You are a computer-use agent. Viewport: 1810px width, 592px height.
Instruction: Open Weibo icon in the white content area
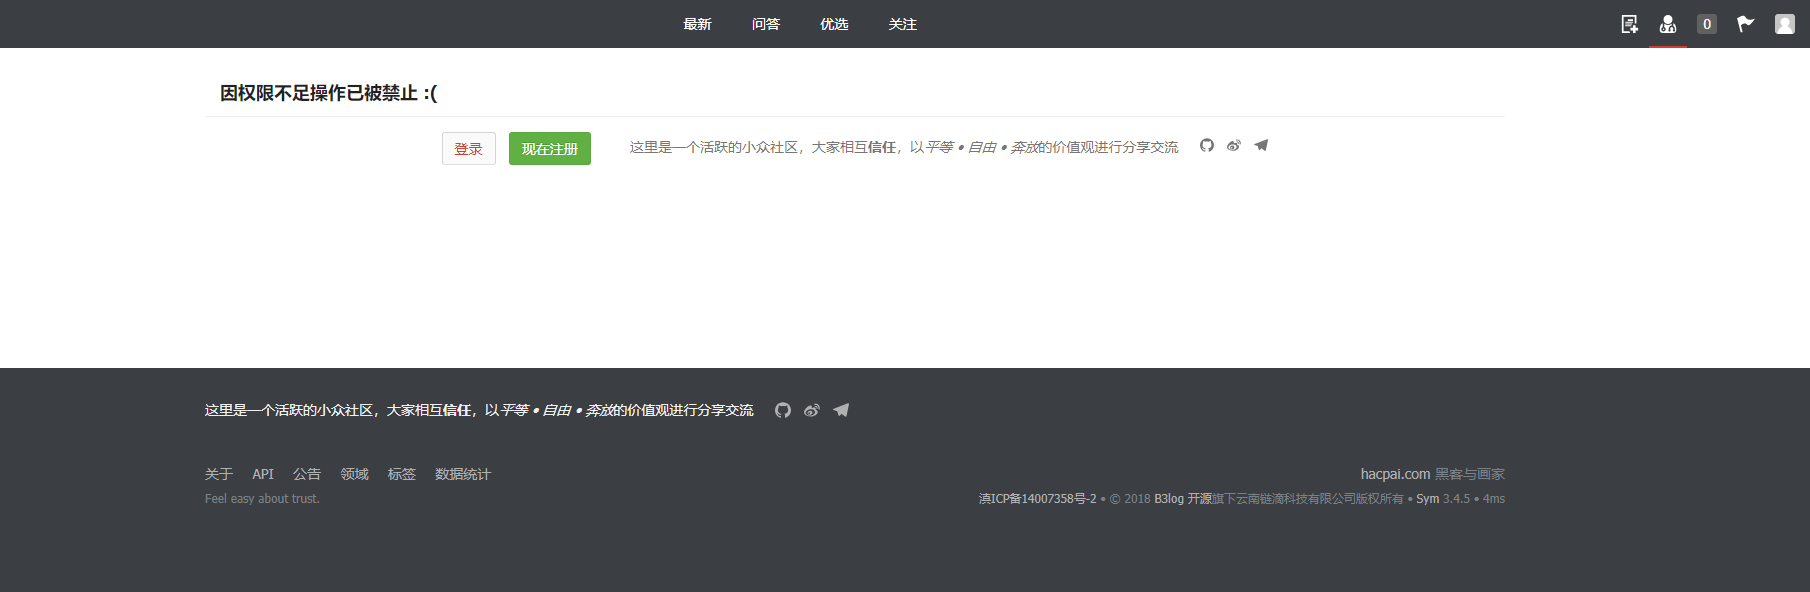(x=1234, y=146)
